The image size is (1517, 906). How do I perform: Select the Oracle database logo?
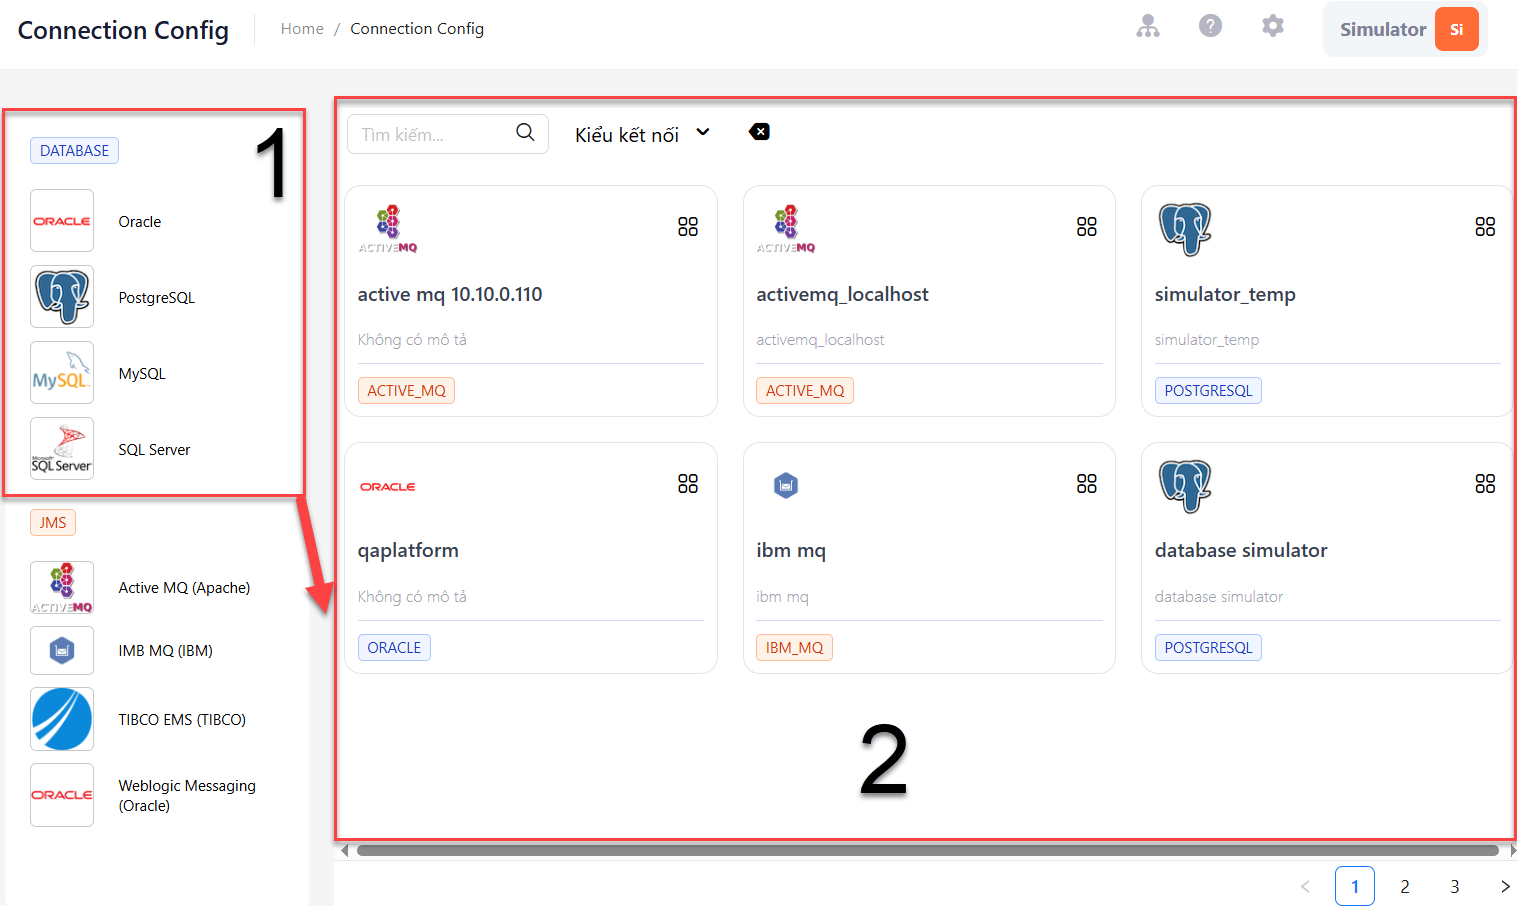[62, 221]
